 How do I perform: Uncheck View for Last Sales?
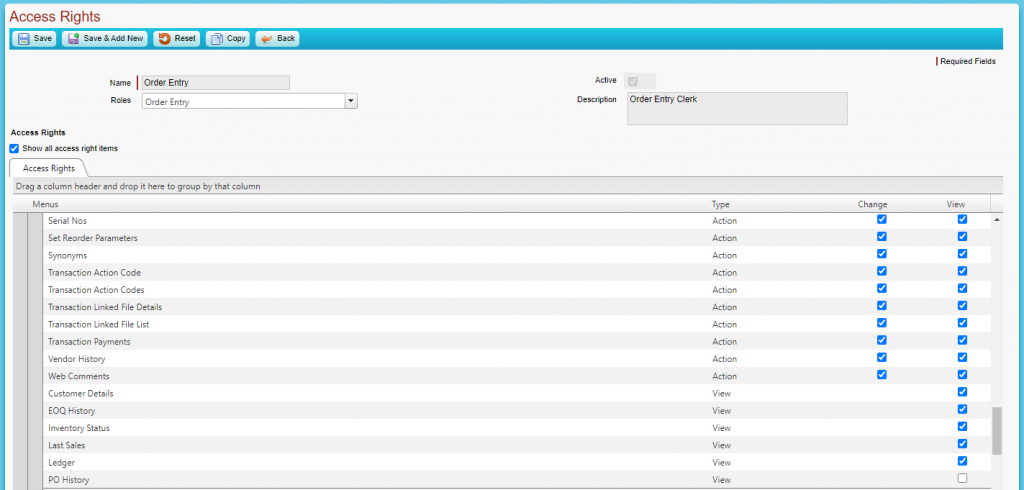pos(962,444)
